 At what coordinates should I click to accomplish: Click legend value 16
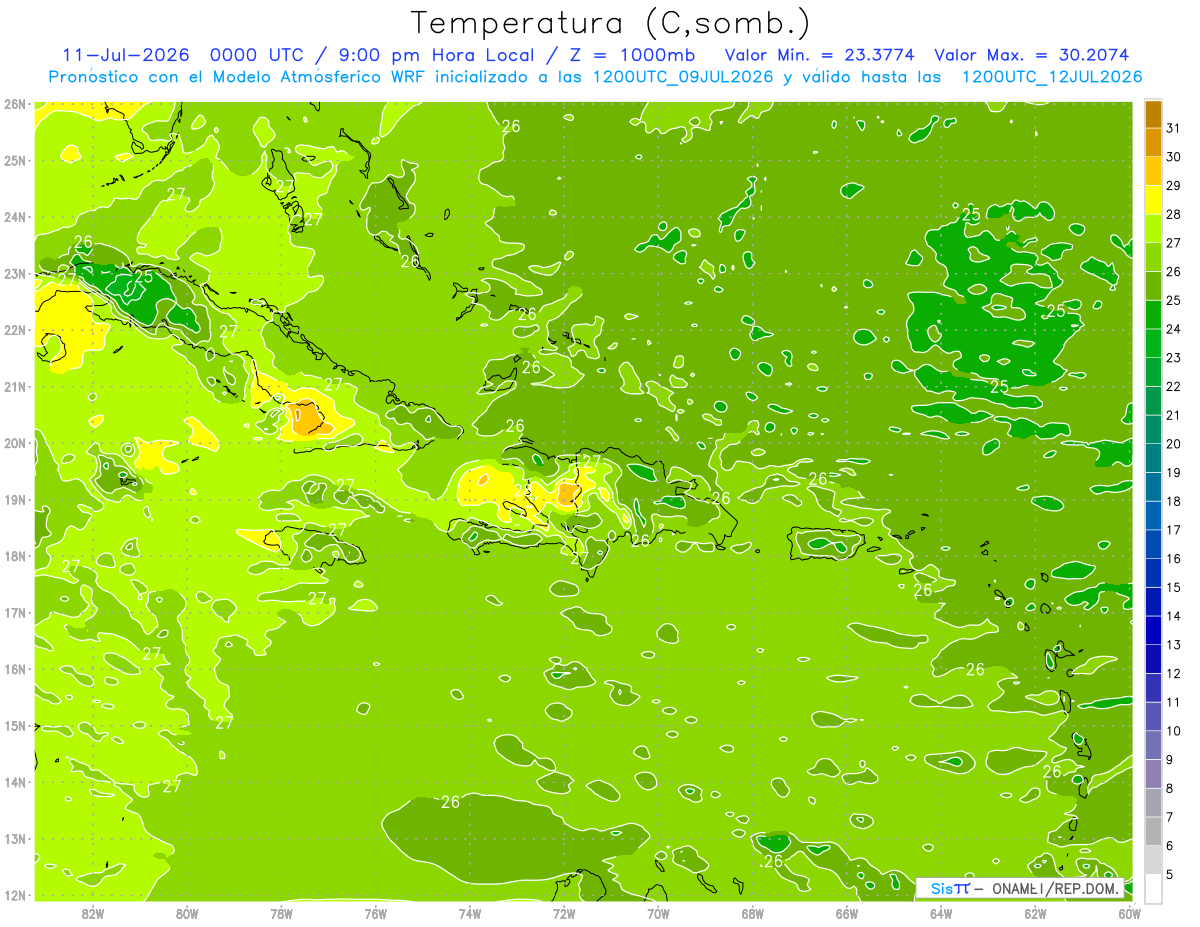tap(1173, 558)
